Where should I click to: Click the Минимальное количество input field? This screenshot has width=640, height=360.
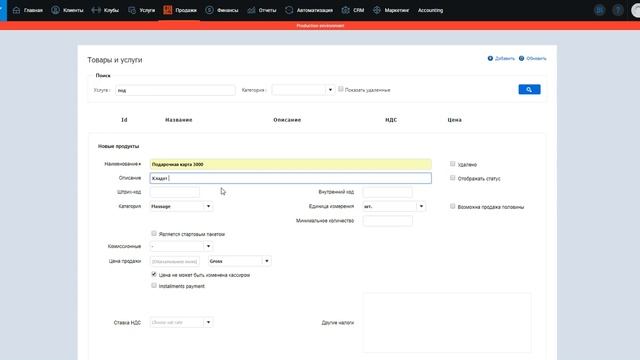point(387,221)
